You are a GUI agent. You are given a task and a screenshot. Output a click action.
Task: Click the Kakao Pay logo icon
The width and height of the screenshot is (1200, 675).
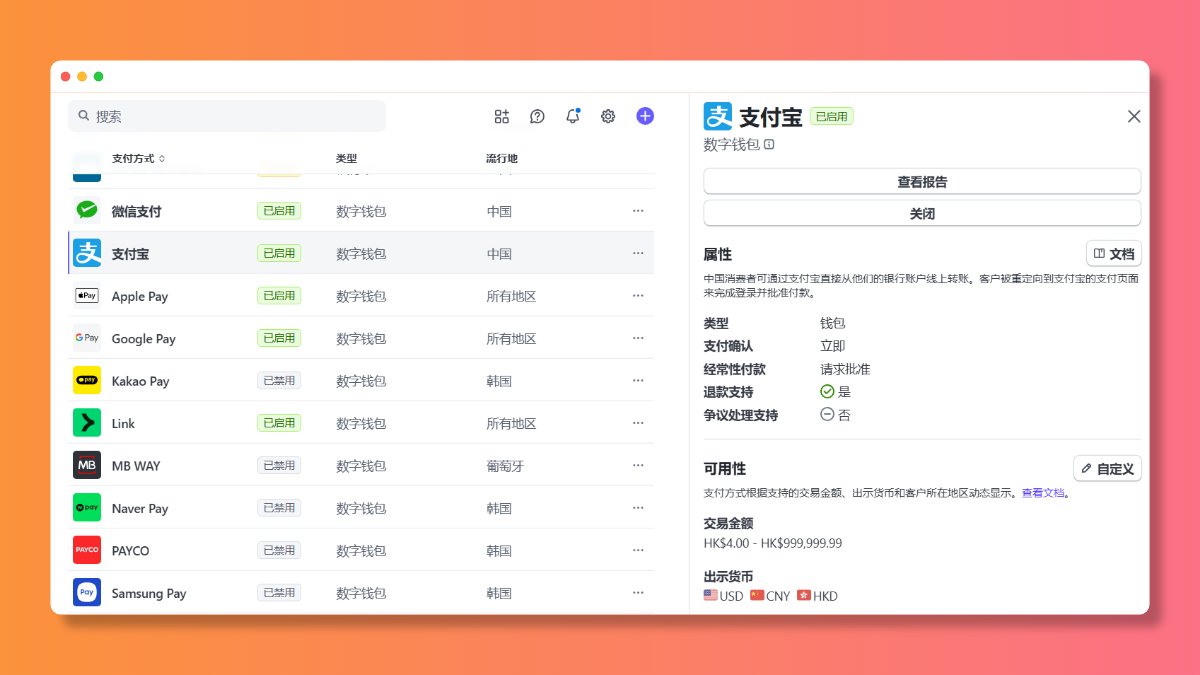point(87,380)
